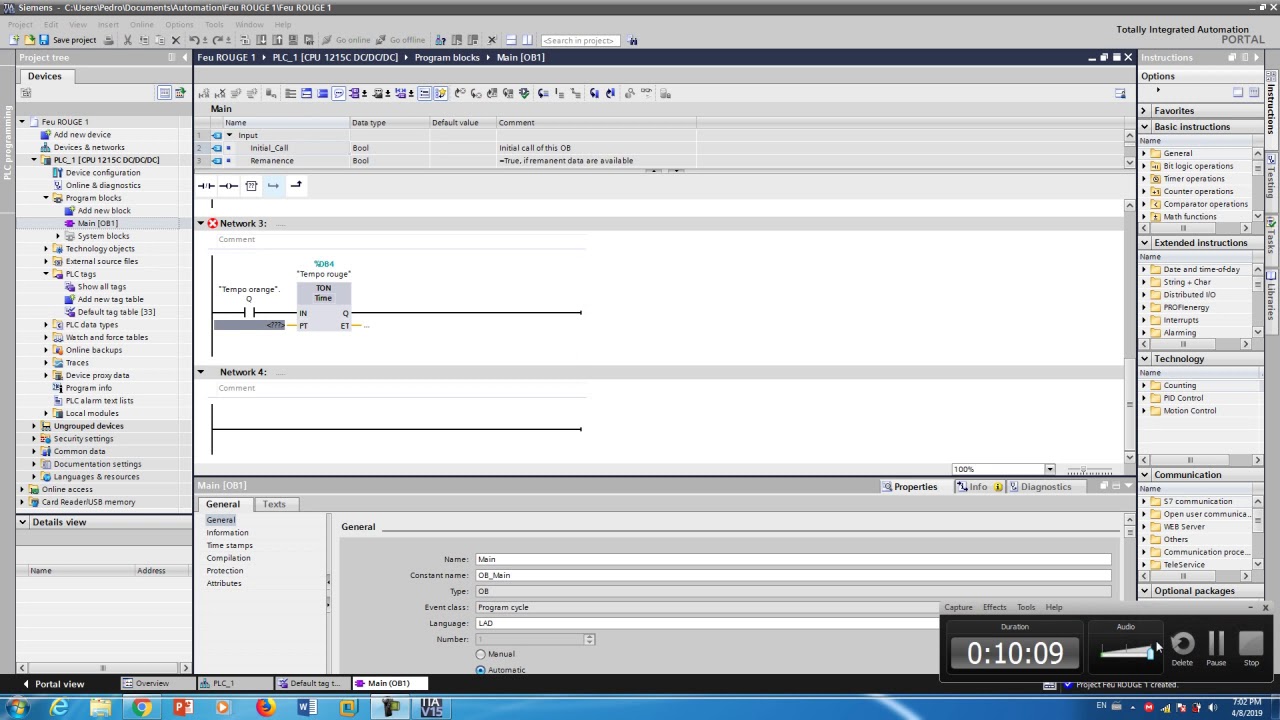Collapse Network 3

coord(200,223)
